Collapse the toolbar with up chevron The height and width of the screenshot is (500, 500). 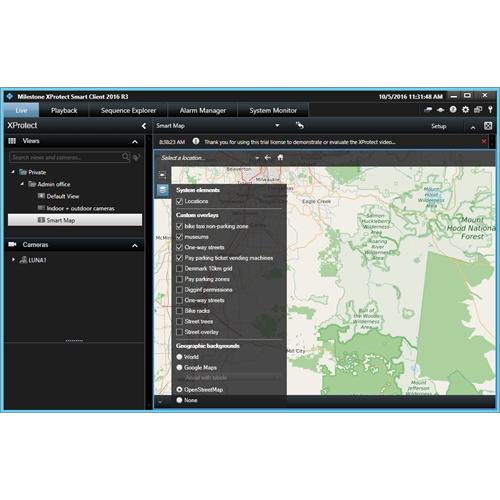click(x=473, y=127)
